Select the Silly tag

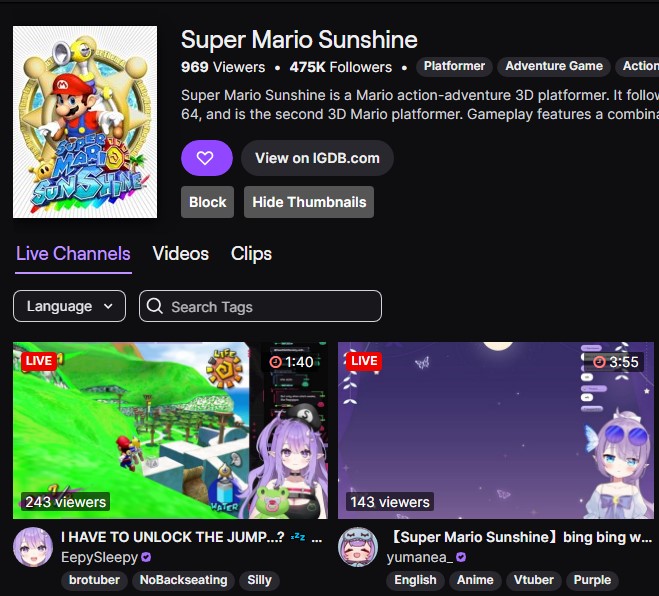pyautogui.click(x=259, y=580)
